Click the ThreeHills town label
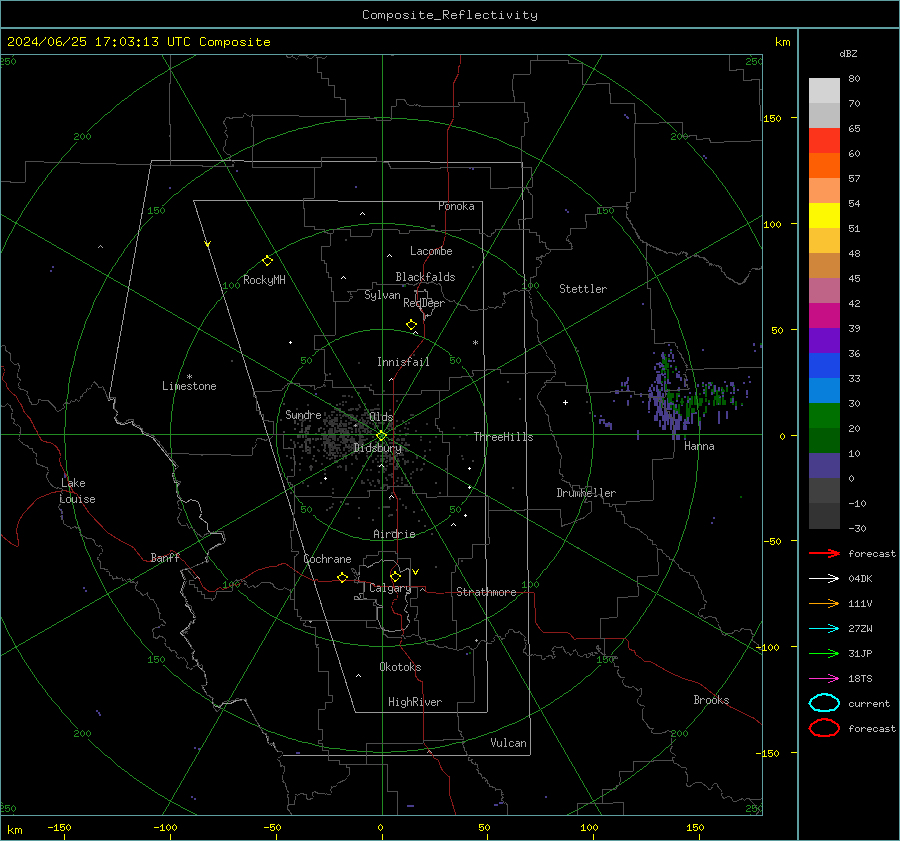This screenshot has width=900, height=841. coord(503,437)
